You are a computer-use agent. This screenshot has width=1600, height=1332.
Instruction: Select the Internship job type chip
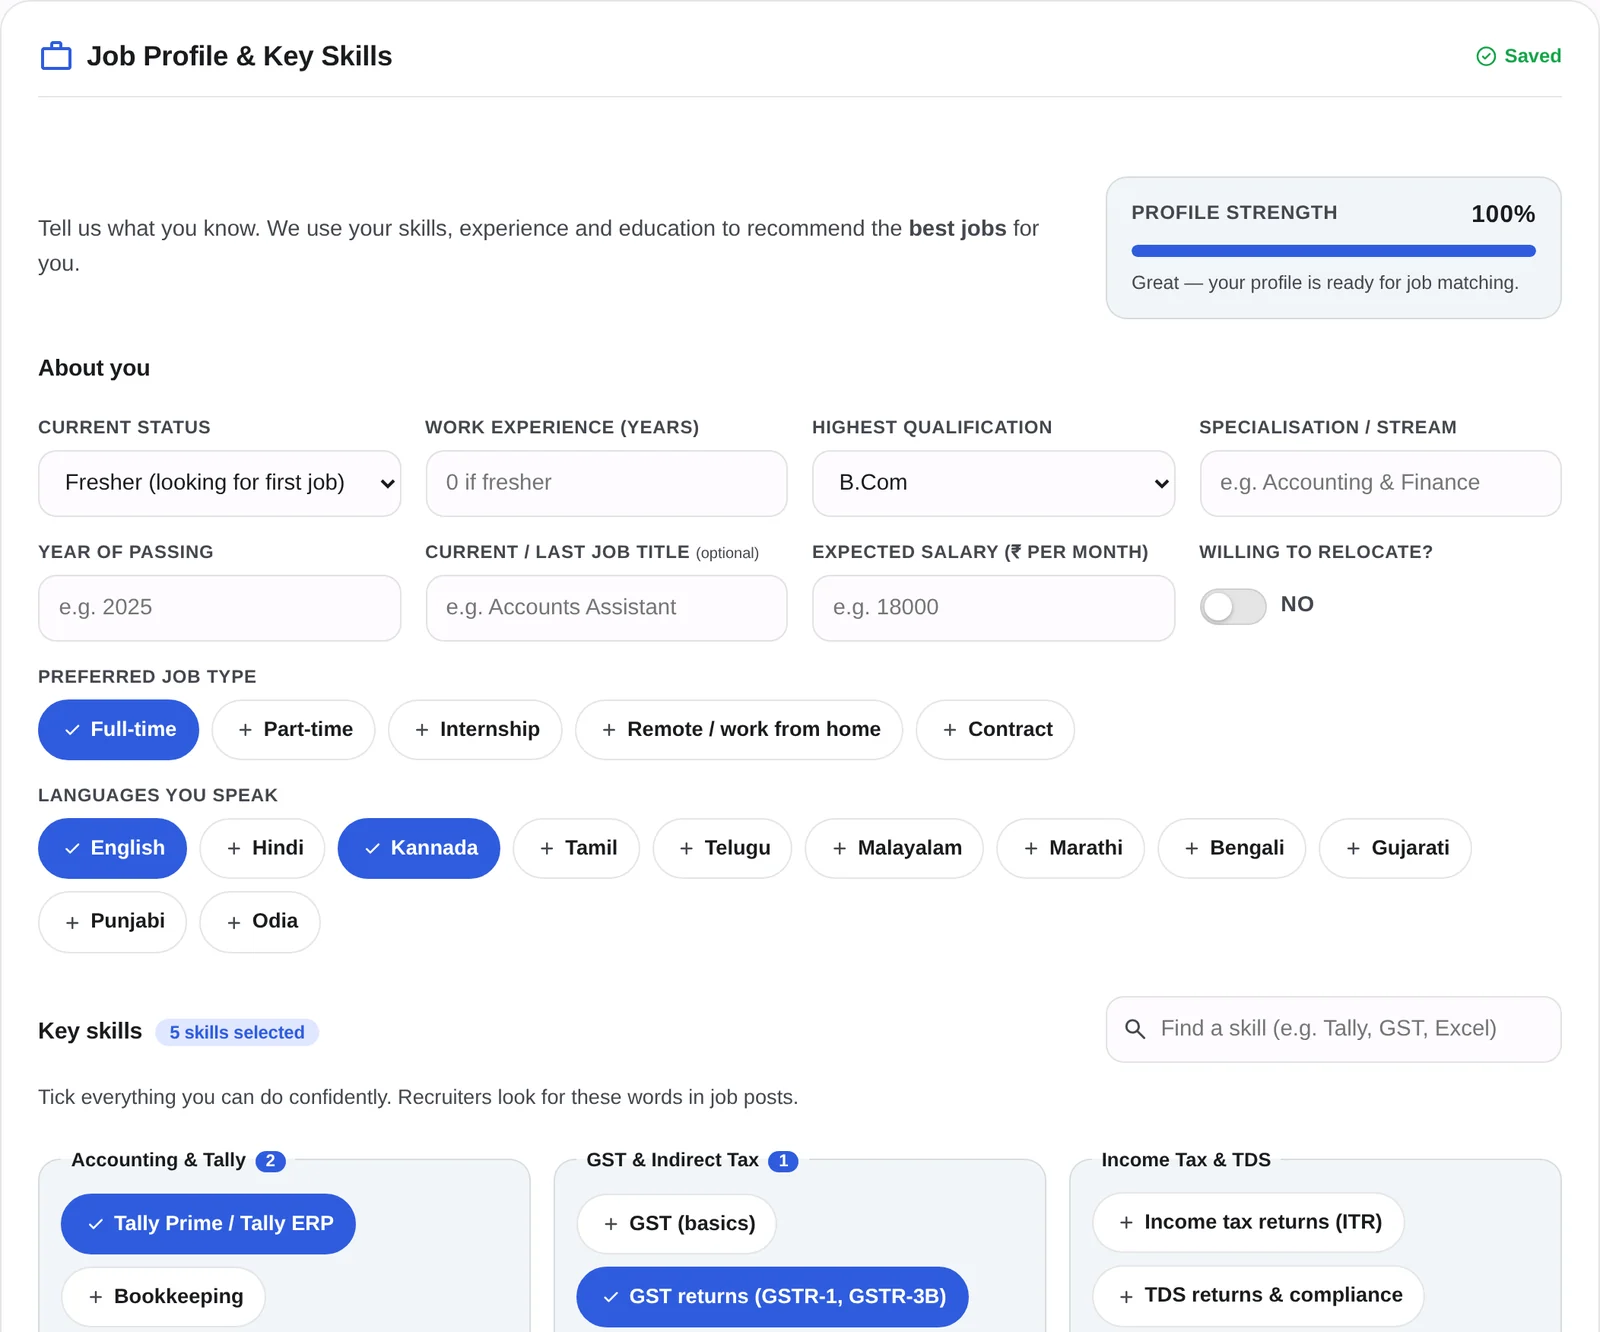point(475,730)
